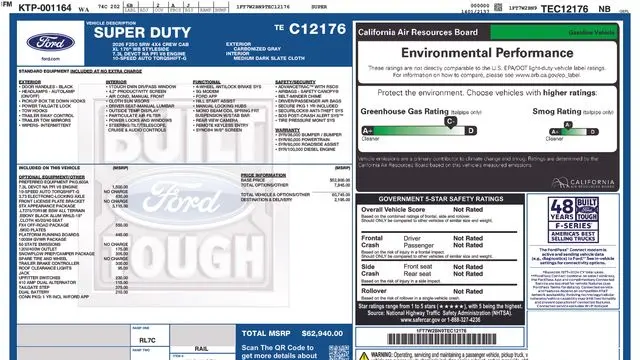
Task: Click the small QR code beside TEC12176
Action: [498, 7]
